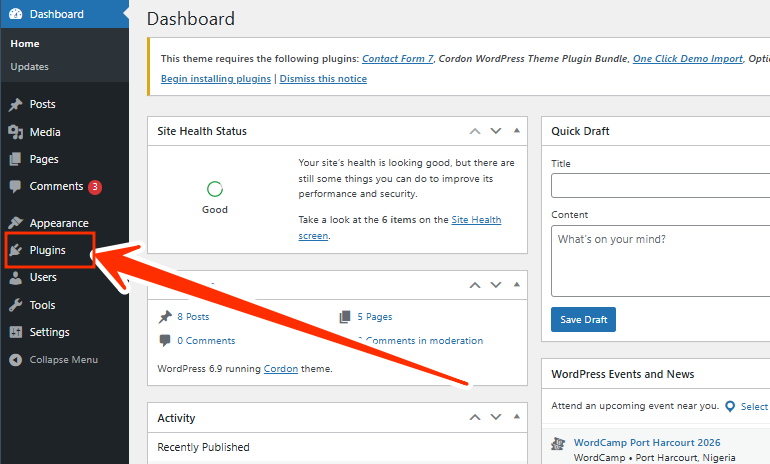Click the Plugins plug icon
770x464 pixels.
coord(16,250)
